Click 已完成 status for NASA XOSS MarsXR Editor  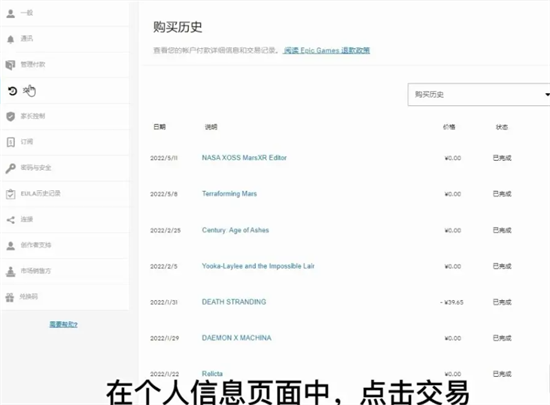502,158
